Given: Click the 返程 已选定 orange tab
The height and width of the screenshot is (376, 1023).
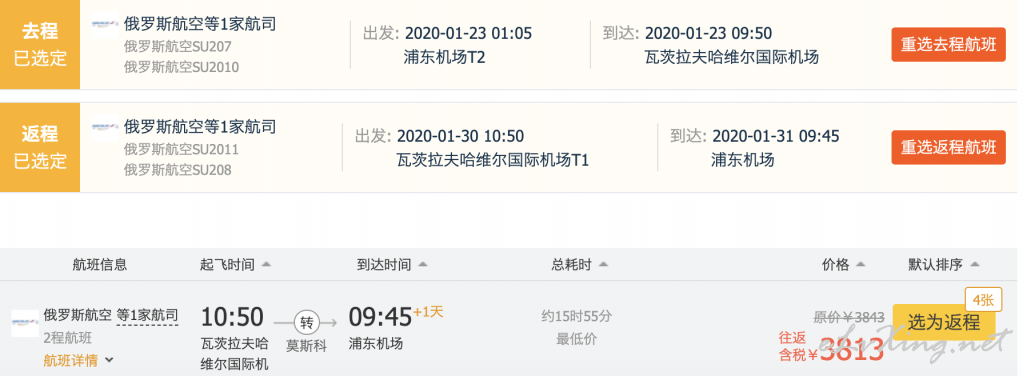Looking at the screenshot, I should [40, 147].
